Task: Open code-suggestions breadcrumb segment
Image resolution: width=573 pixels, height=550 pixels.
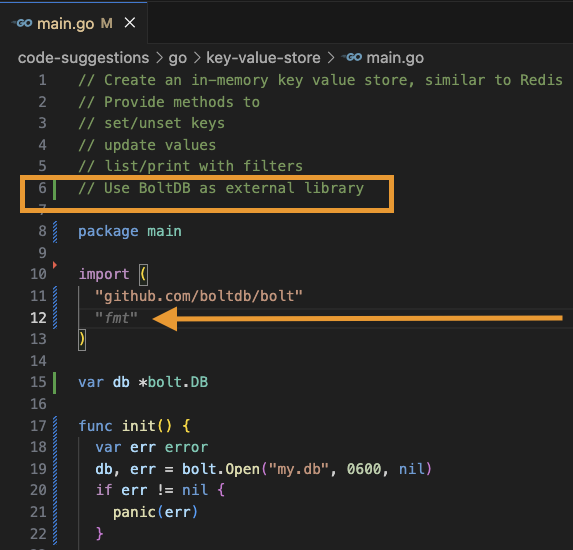Action: coord(83,58)
